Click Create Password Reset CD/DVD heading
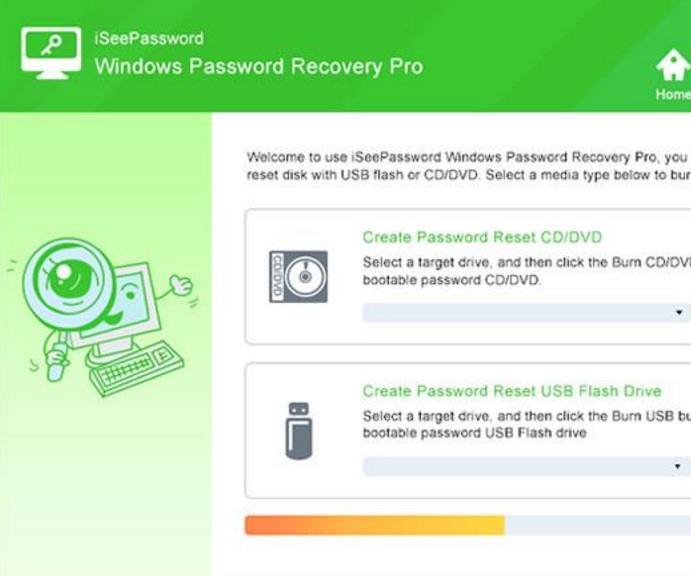The height and width of the screenshot is (576, 691). click(482, 237)
